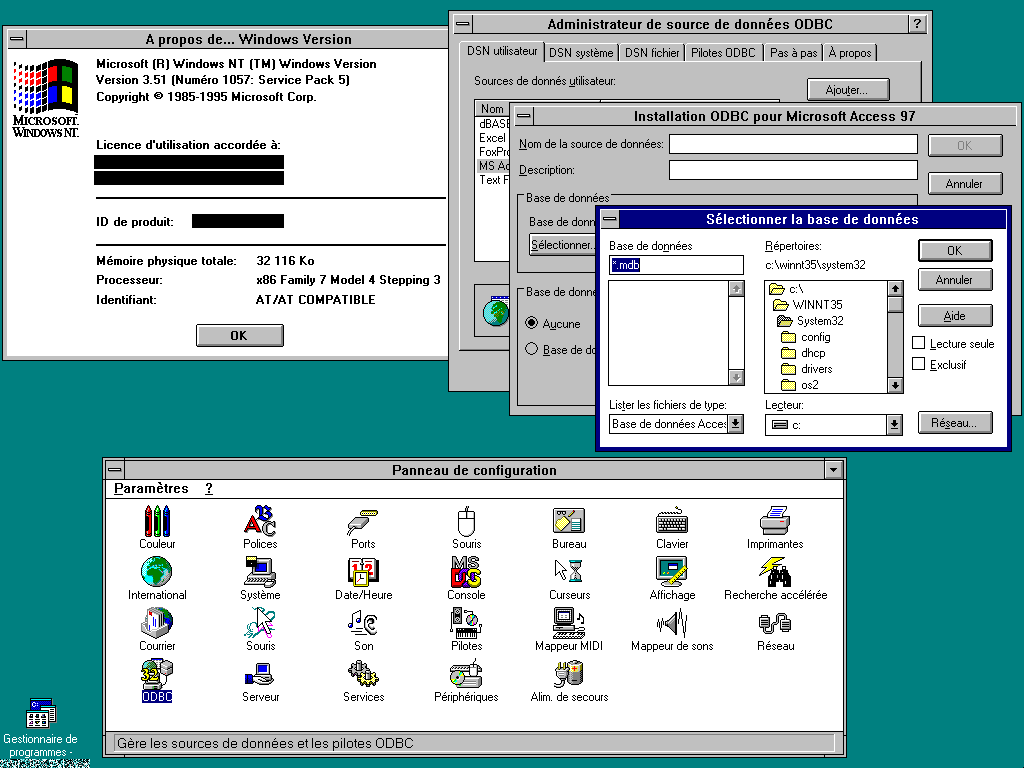
Task: Click the directory list scroll down arrow
Action: click(x=895, y=385)
